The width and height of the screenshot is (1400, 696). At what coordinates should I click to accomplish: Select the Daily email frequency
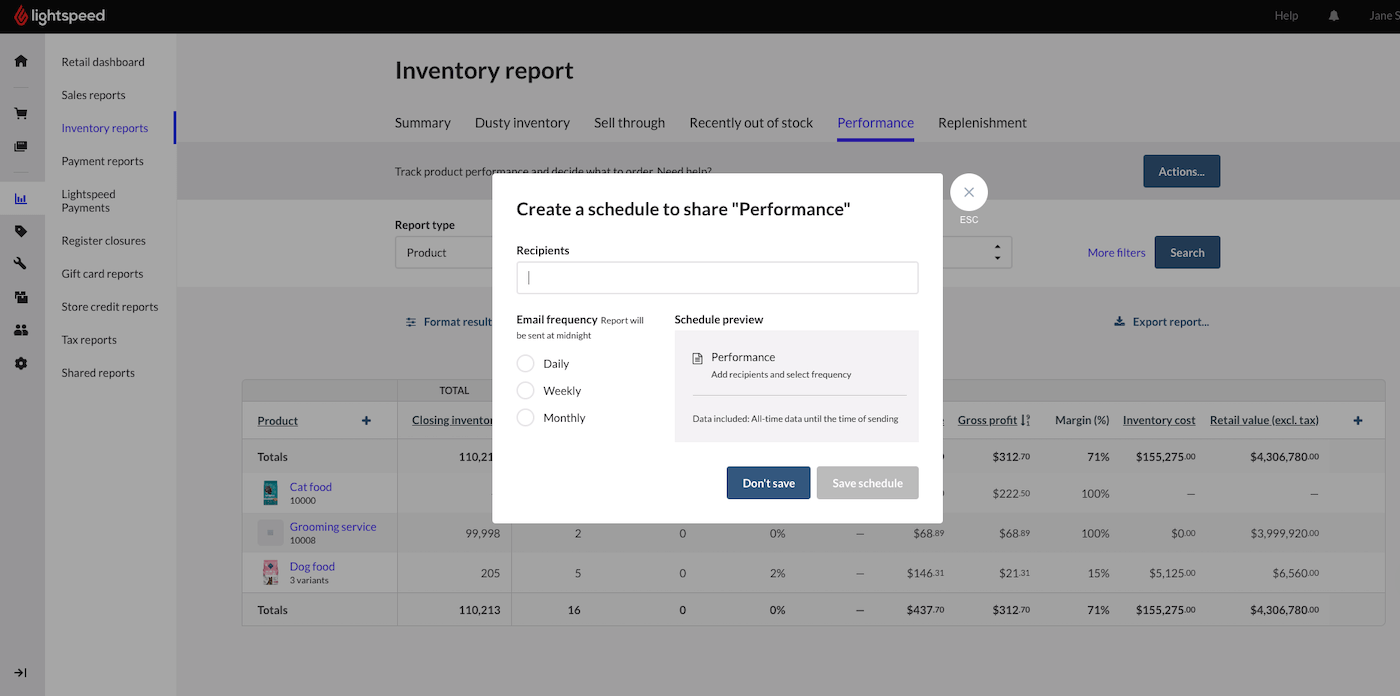(x=526, y=364)
